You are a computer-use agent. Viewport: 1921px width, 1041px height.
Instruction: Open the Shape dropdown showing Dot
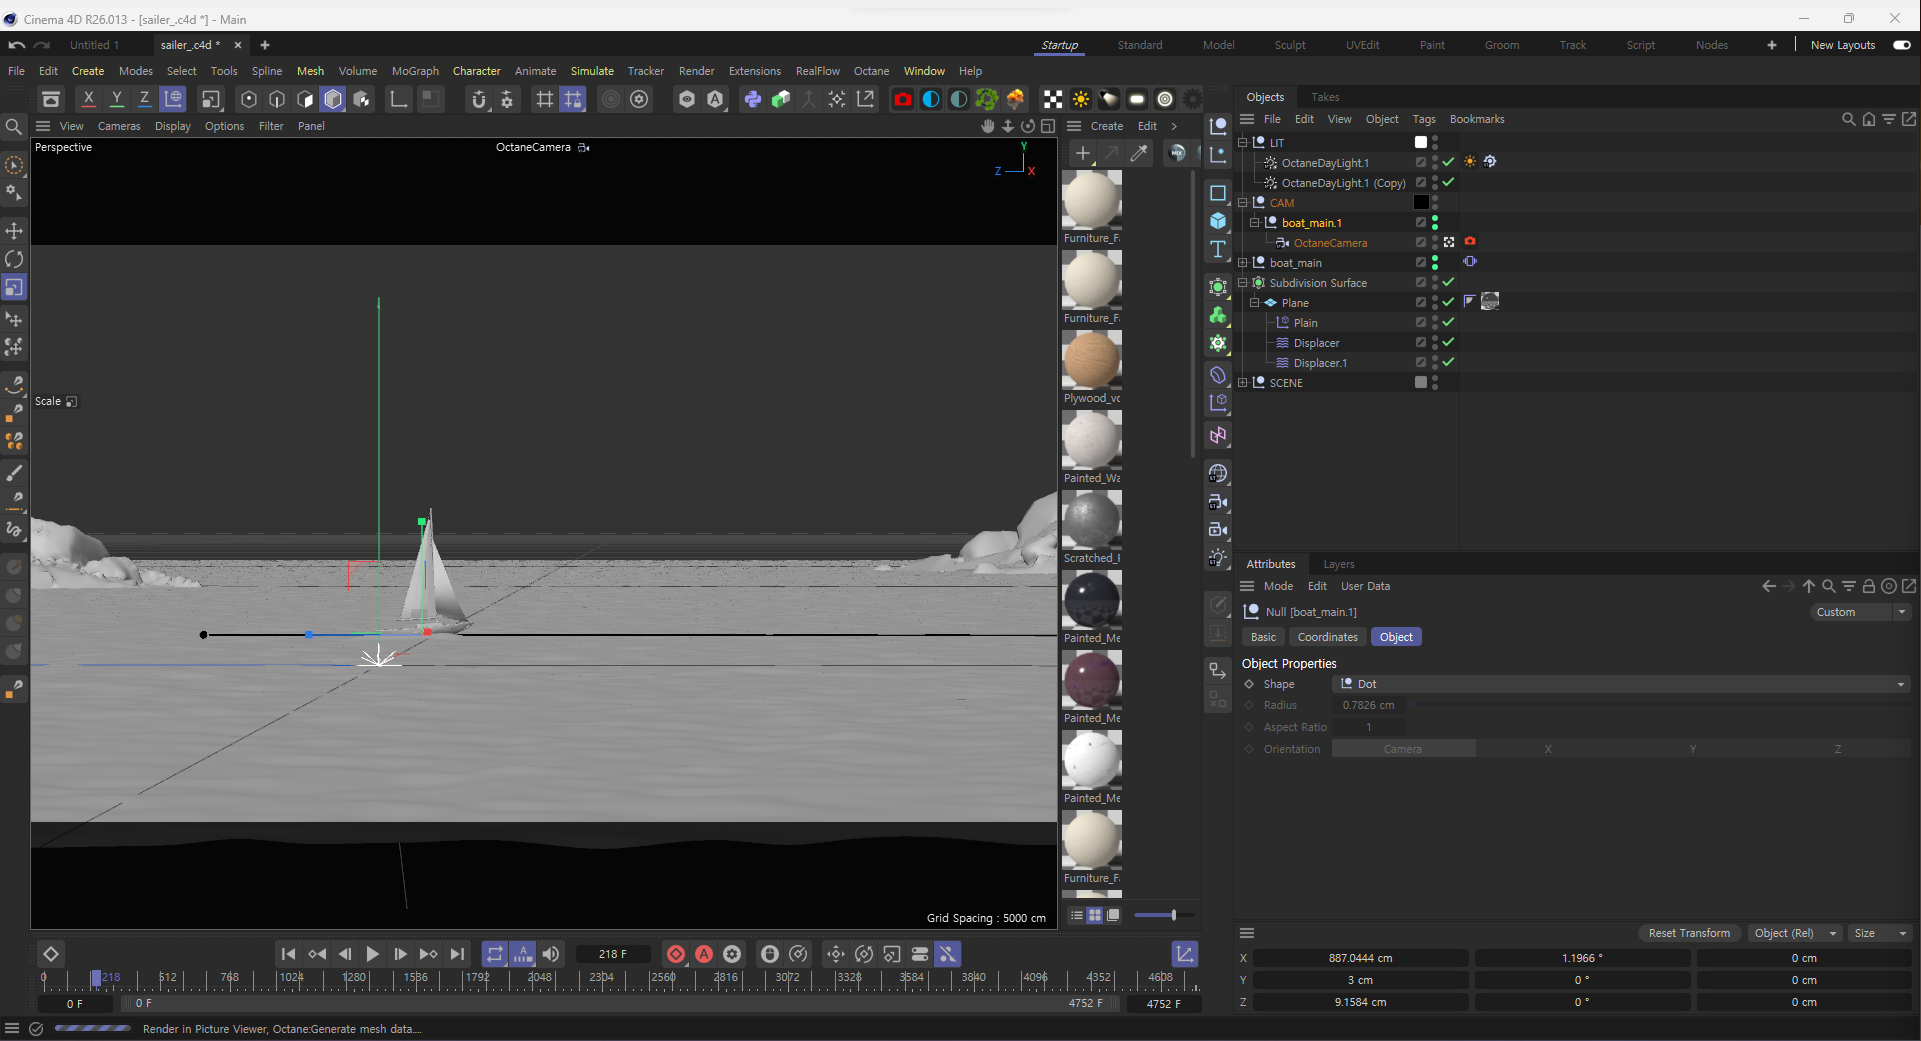(x=1620, y=684)
